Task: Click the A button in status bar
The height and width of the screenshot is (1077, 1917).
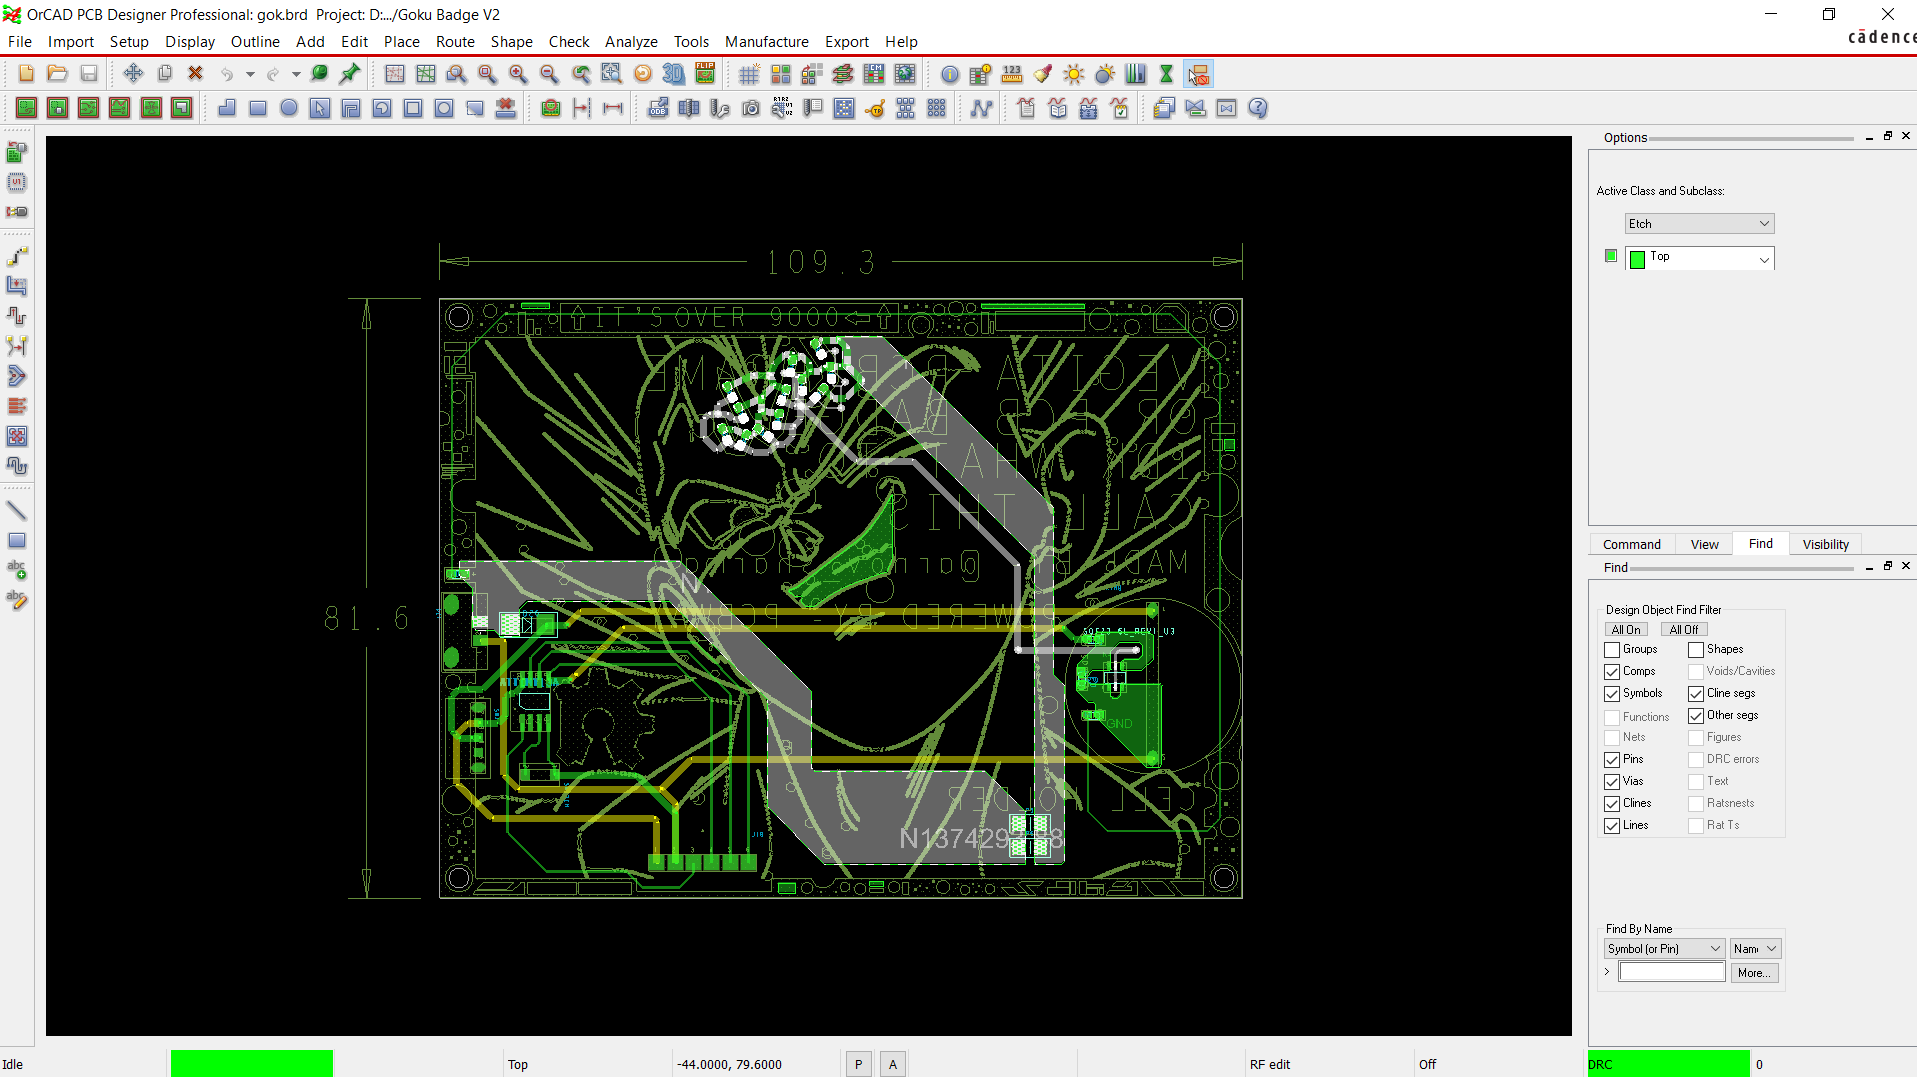Action: coord(893,1065)
